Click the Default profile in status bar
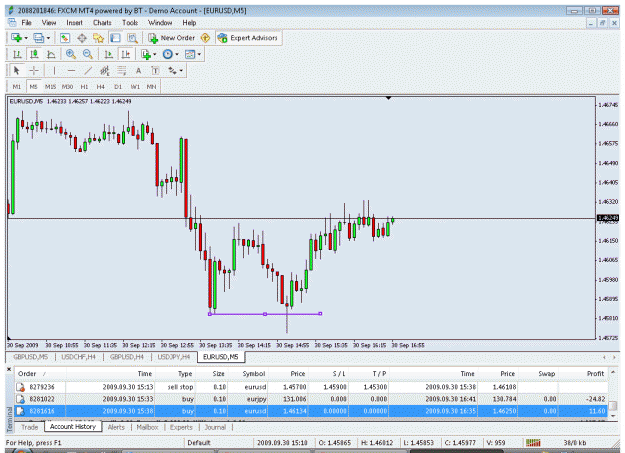Screen dimensions: 625x453 coord(199,443)
